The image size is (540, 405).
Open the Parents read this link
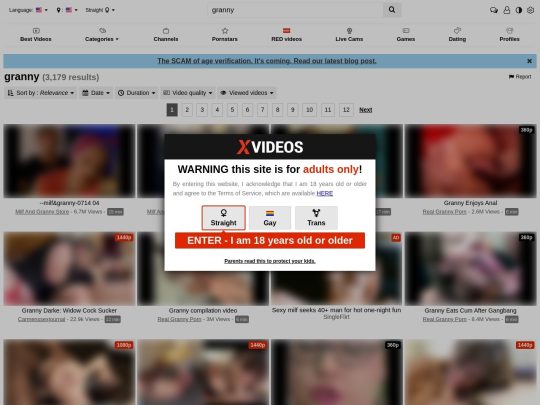[x=270, y=261]
